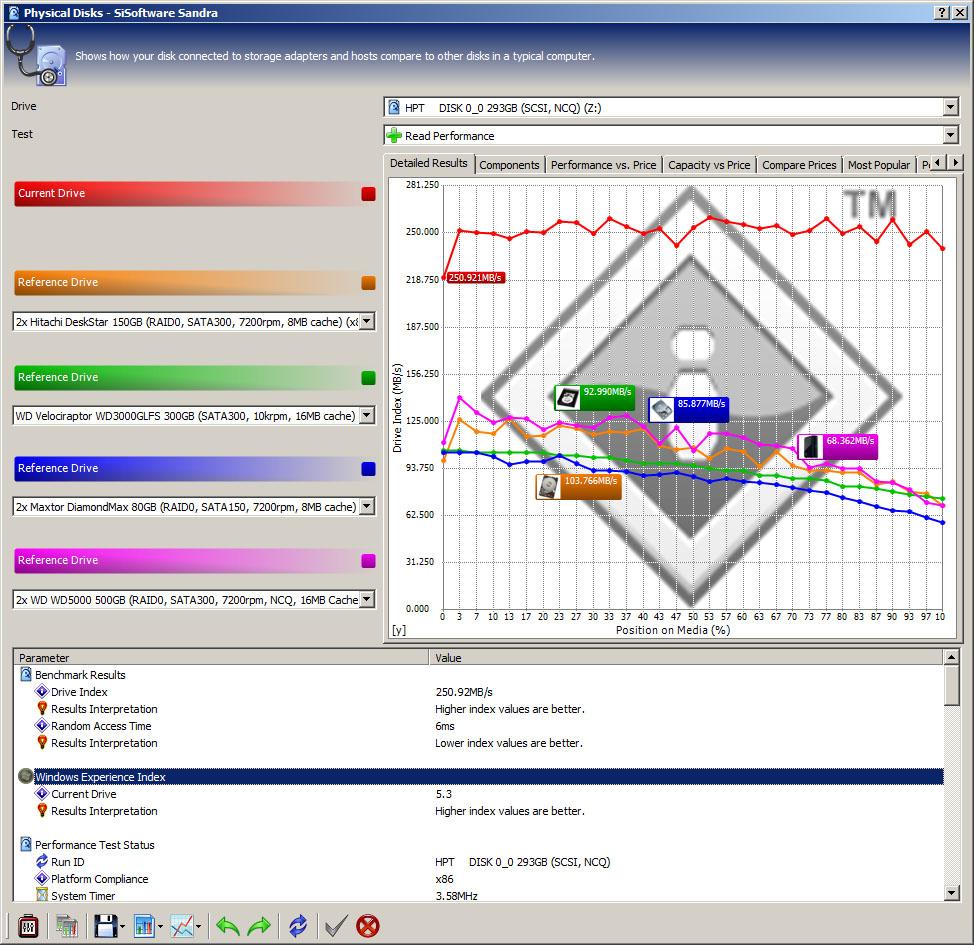Click the magenta Reference Drive color swatch

coord(368,560)
